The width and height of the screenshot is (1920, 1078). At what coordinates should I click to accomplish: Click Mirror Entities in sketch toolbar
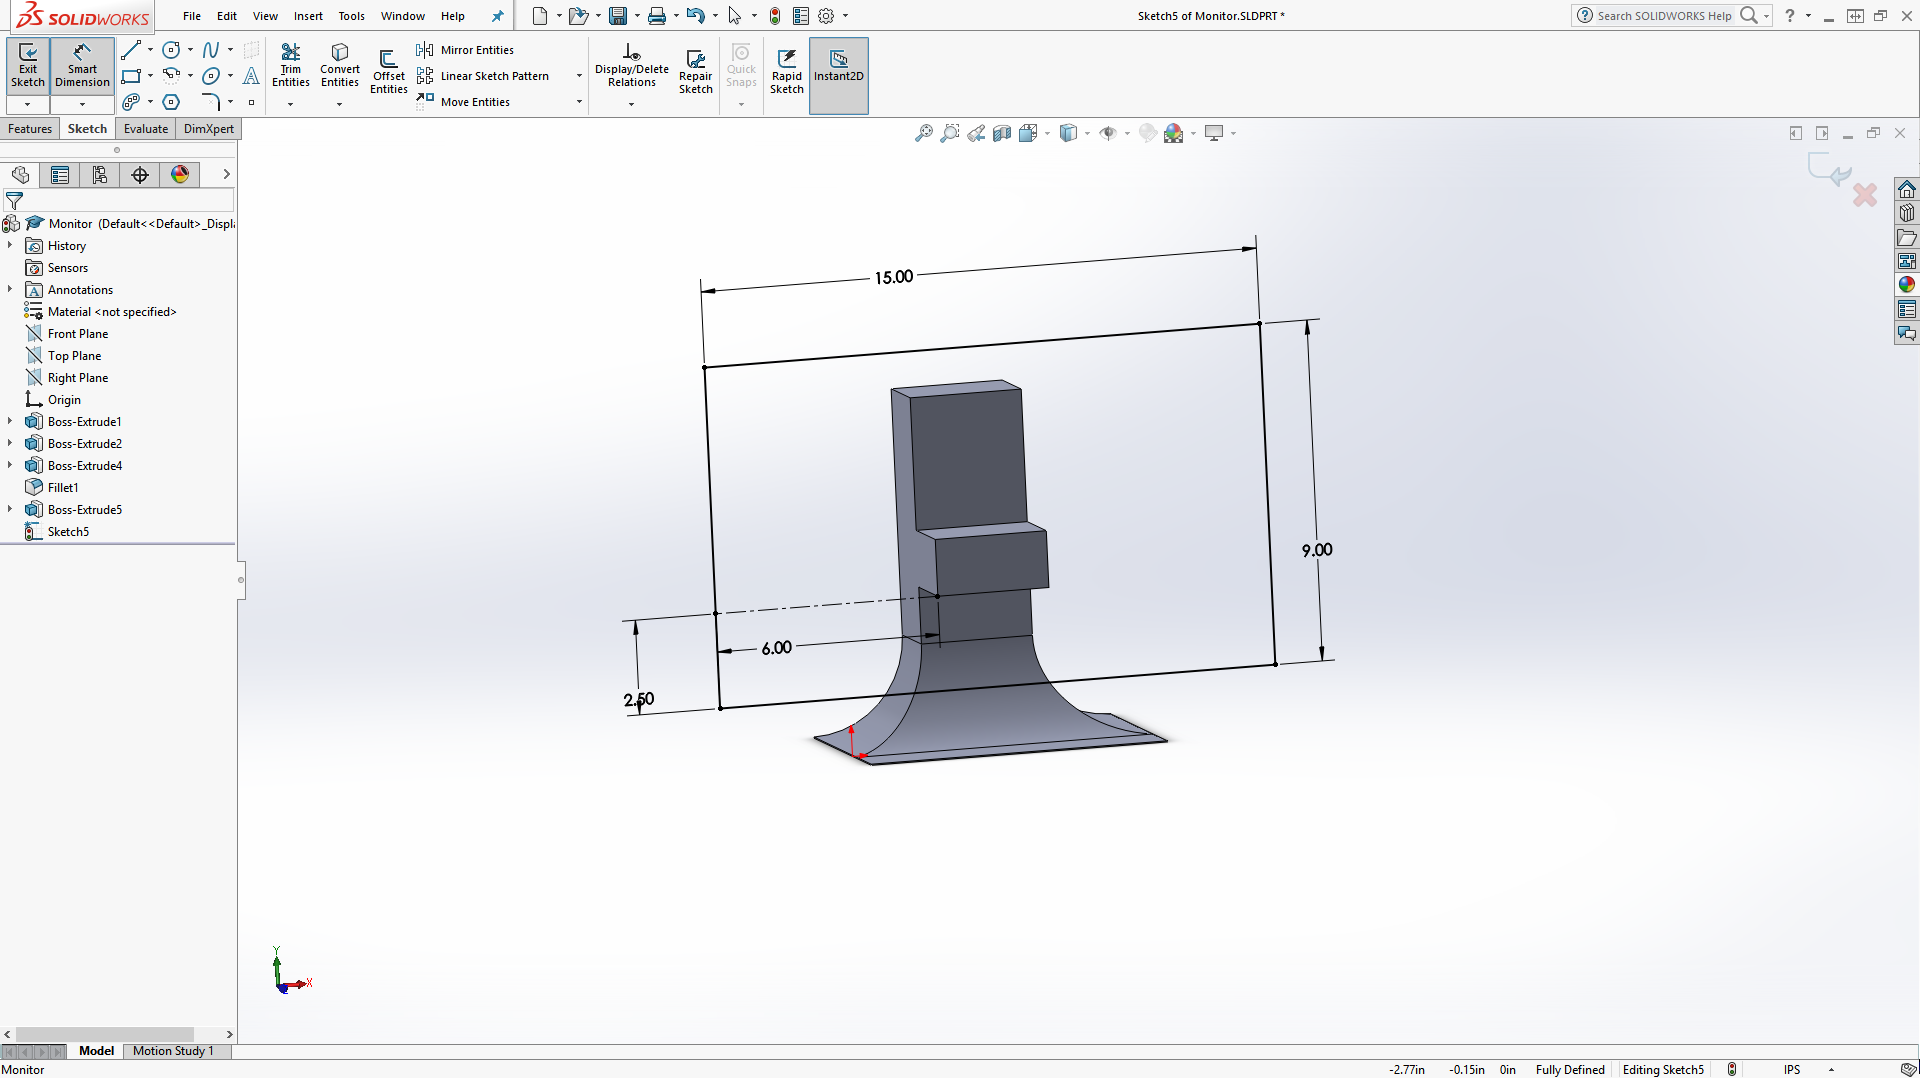[x=476, y=50]
